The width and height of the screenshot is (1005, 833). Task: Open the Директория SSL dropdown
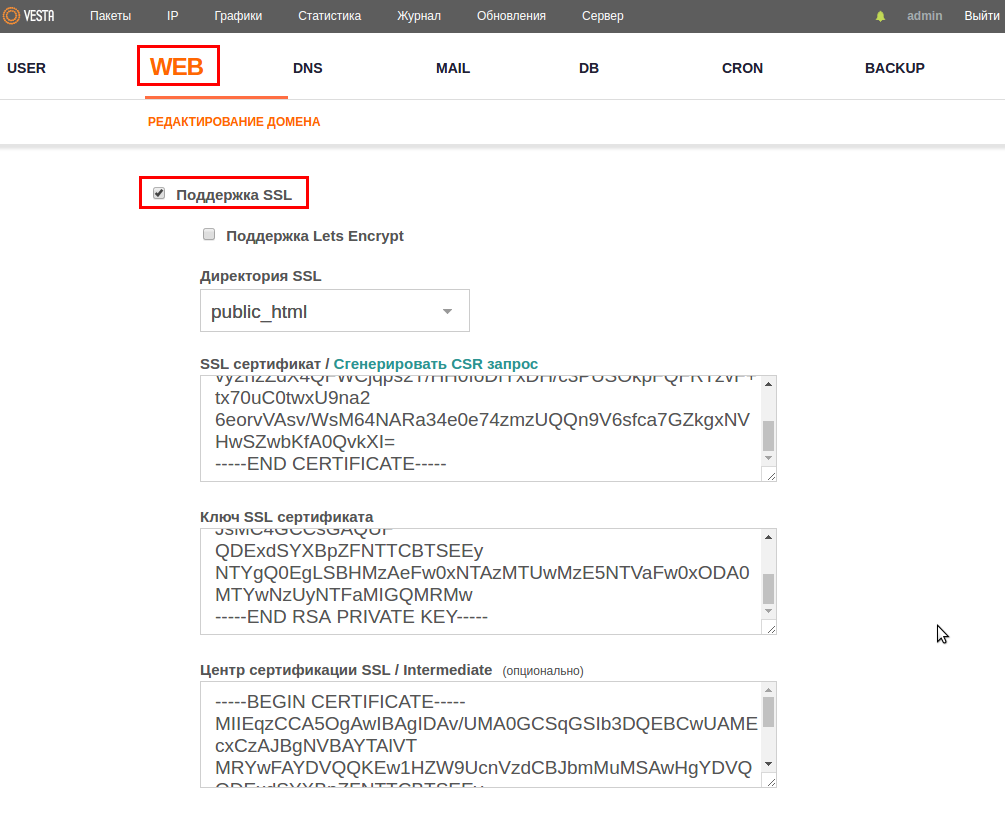334,311
